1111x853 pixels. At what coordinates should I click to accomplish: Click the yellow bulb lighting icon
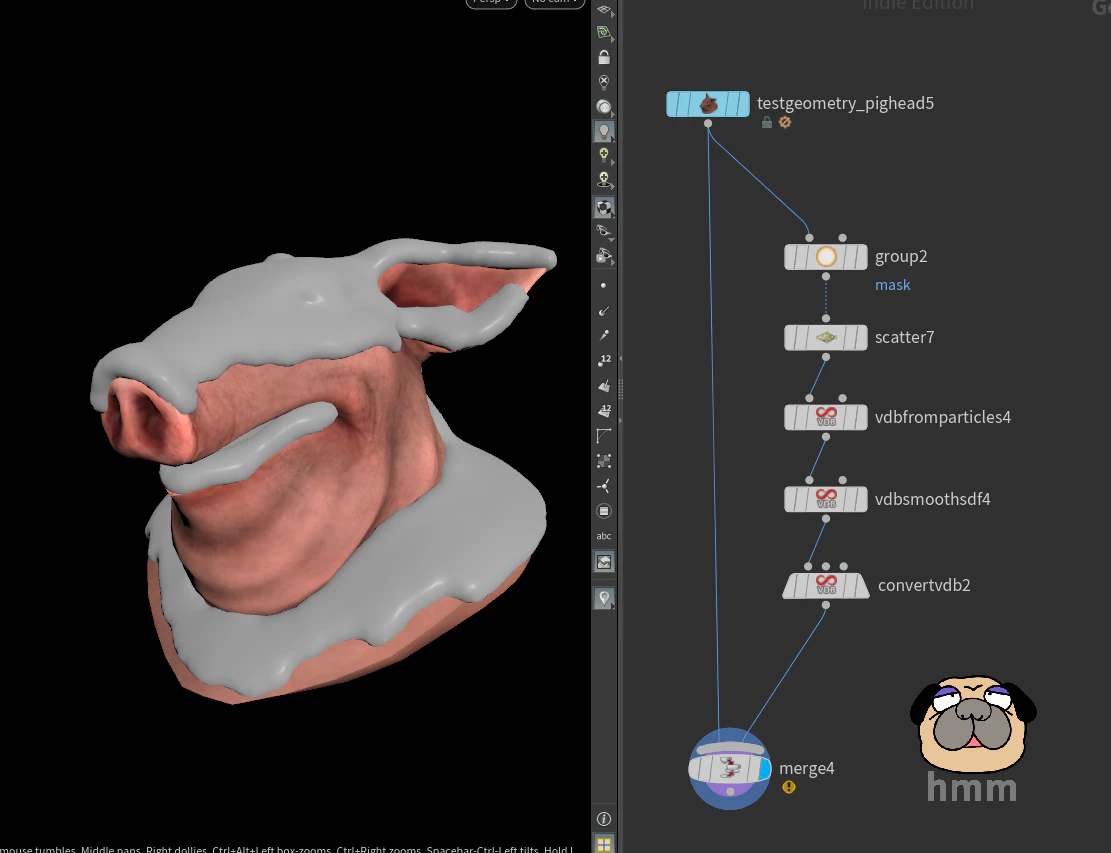604,156
